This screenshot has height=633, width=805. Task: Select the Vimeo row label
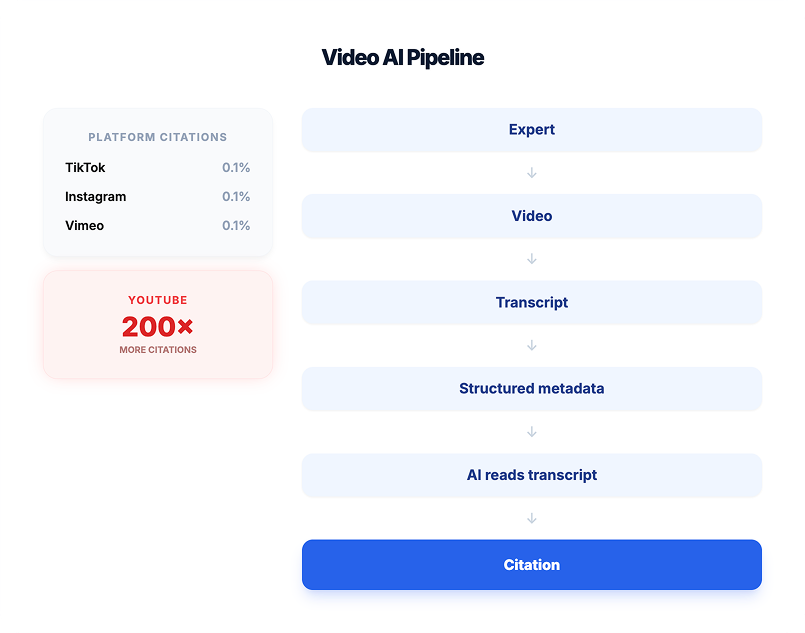tap(84, 225)
